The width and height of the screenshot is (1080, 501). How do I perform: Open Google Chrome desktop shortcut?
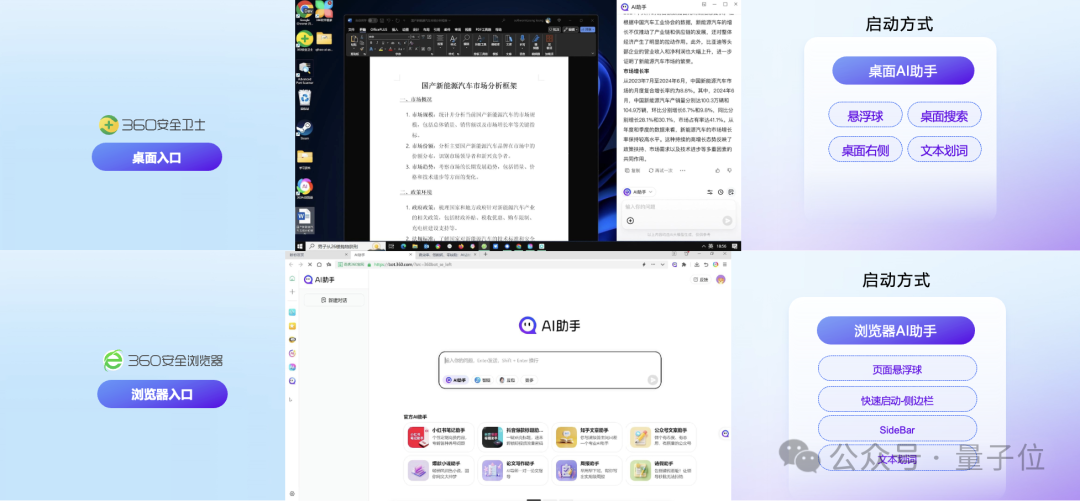(304, 12)
